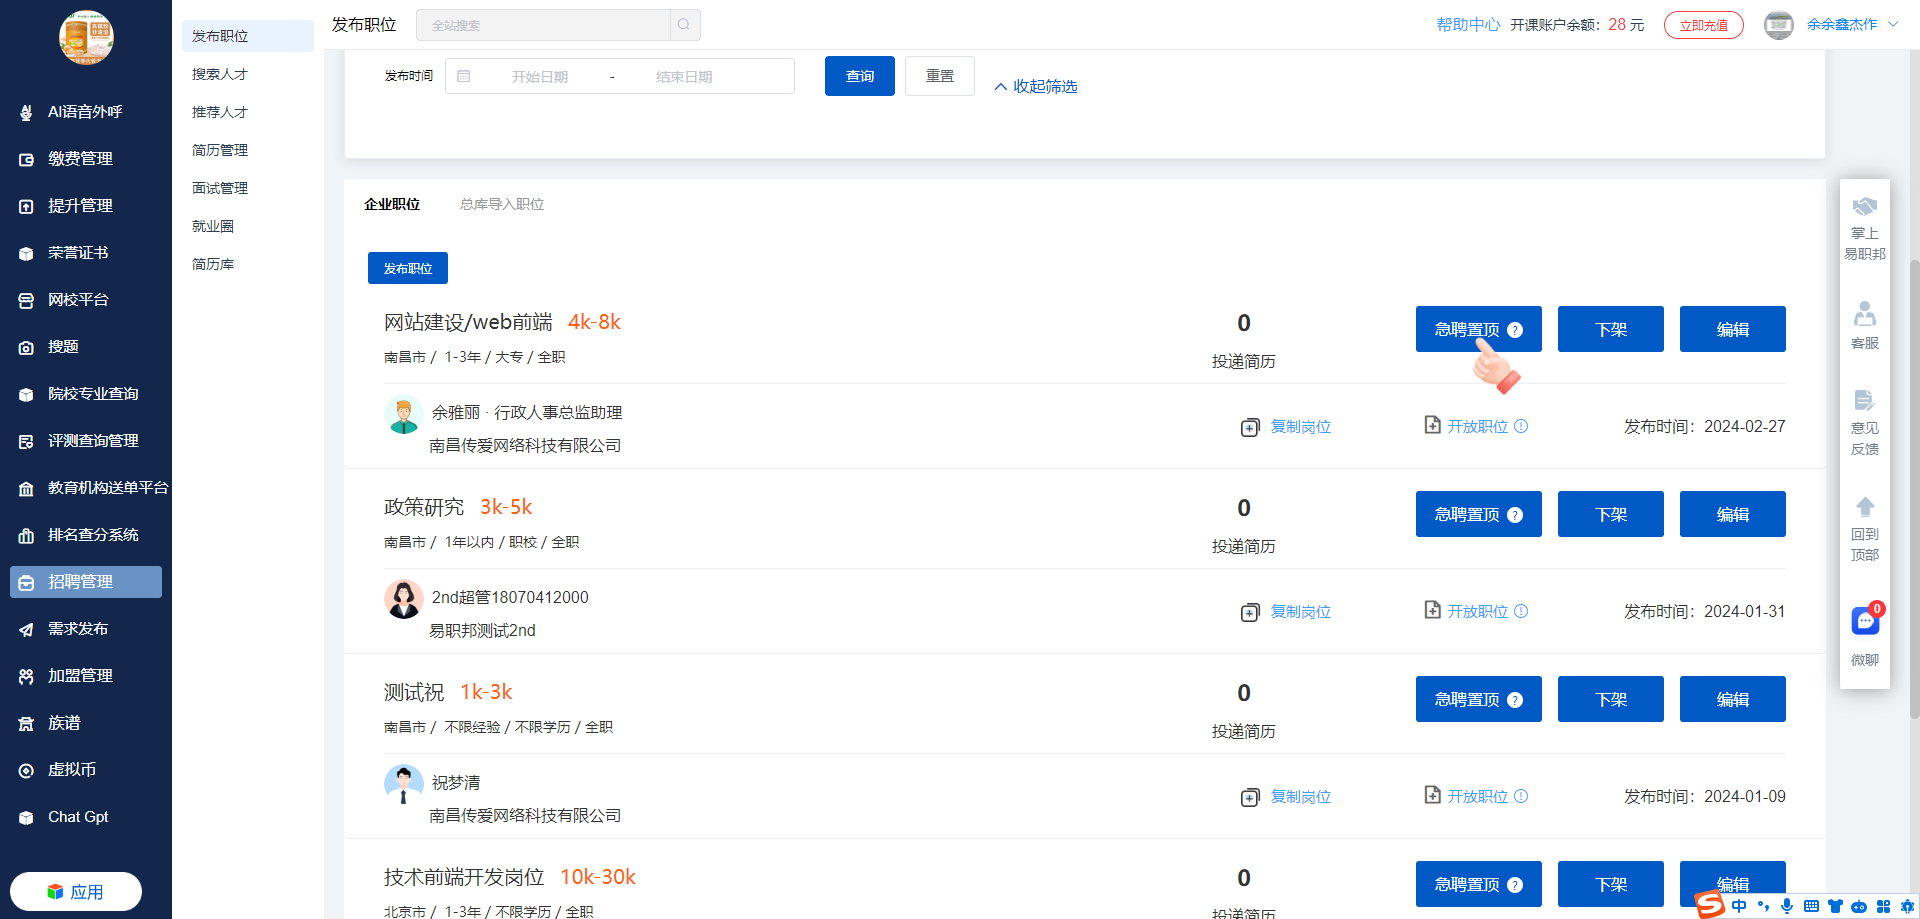Open the 微聊 chat icon

click(x=1865, y=621)
